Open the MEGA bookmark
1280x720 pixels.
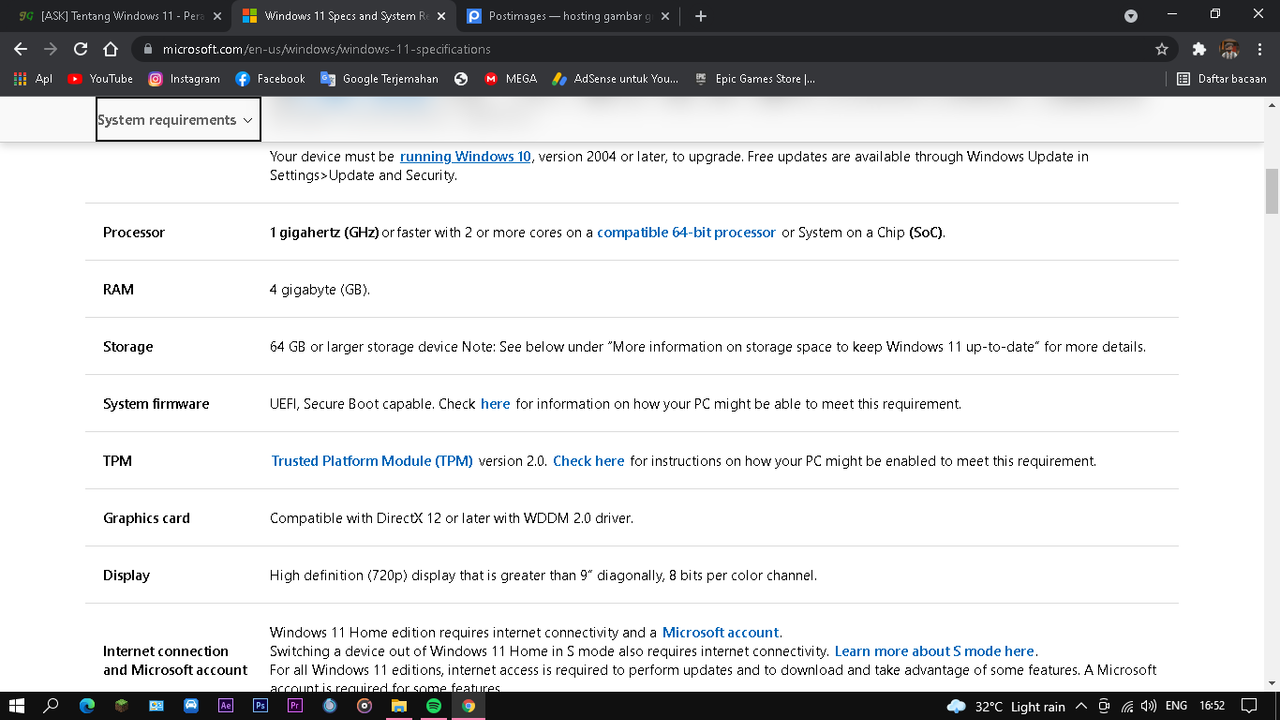pyautogui.click(x=511, y=78)
